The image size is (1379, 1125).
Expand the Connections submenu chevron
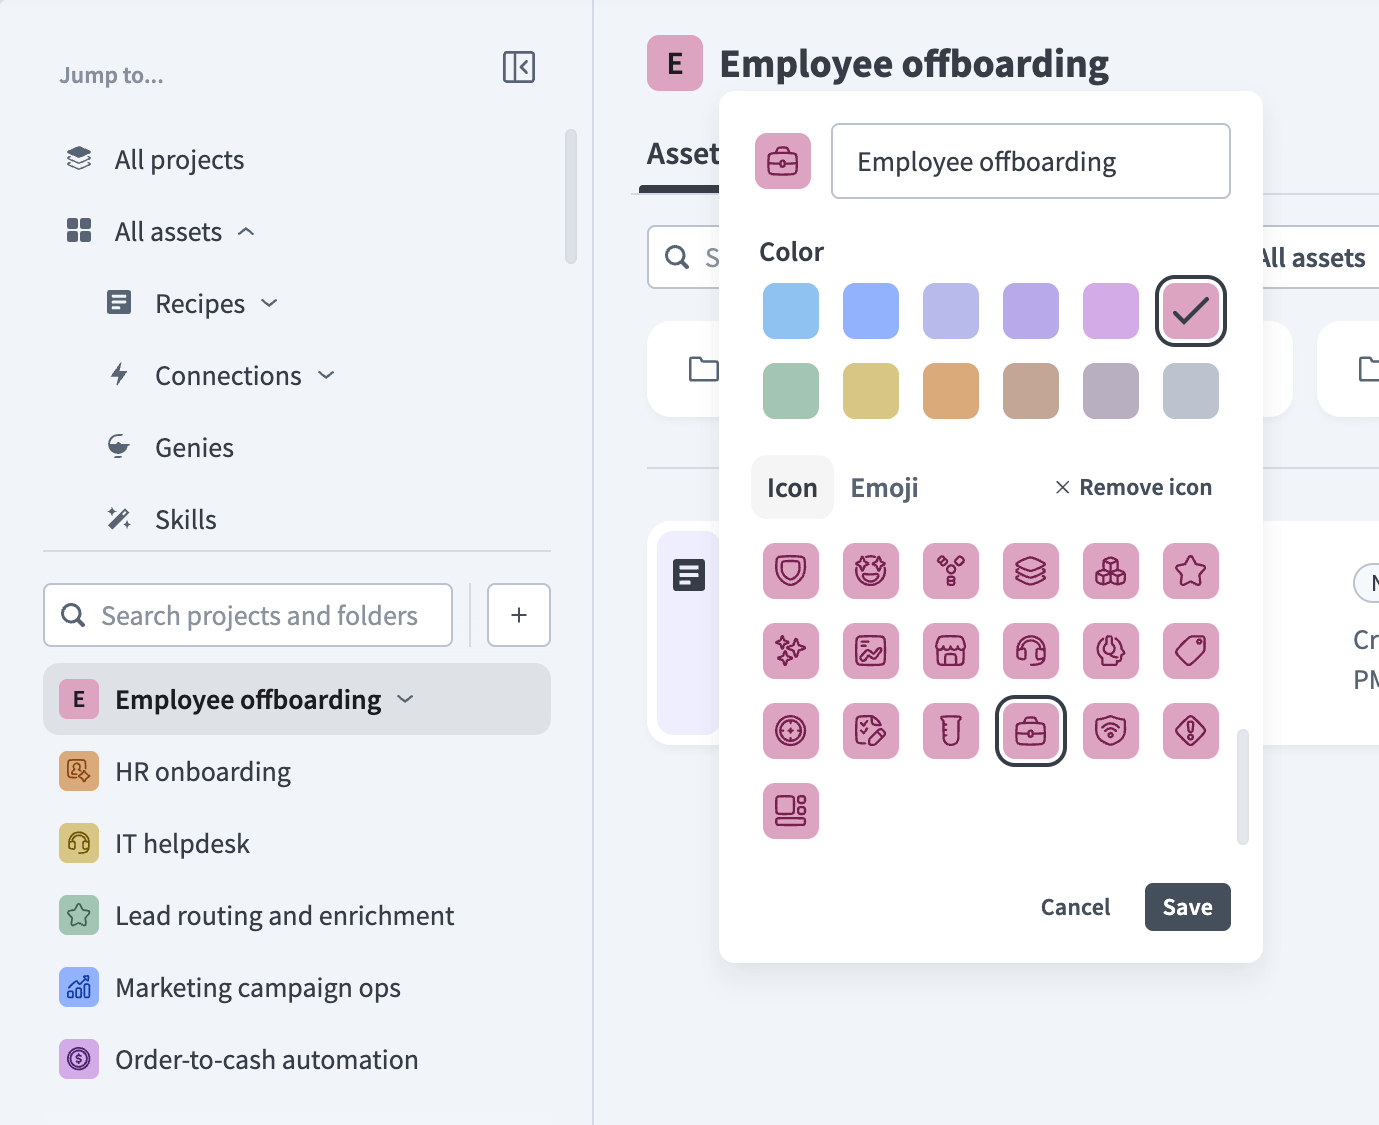(x=326, y=375)
